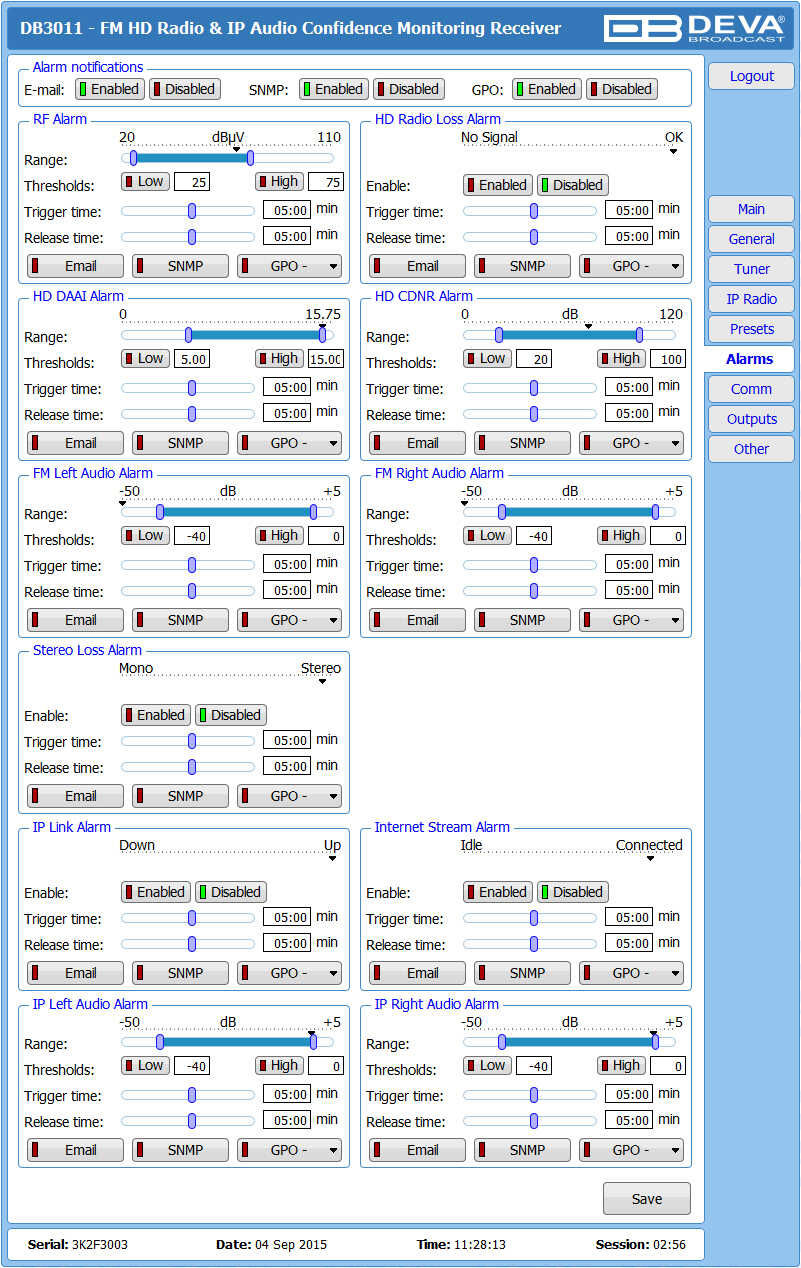
Task: Save the alarm settings
Action: click(646, 1199)
